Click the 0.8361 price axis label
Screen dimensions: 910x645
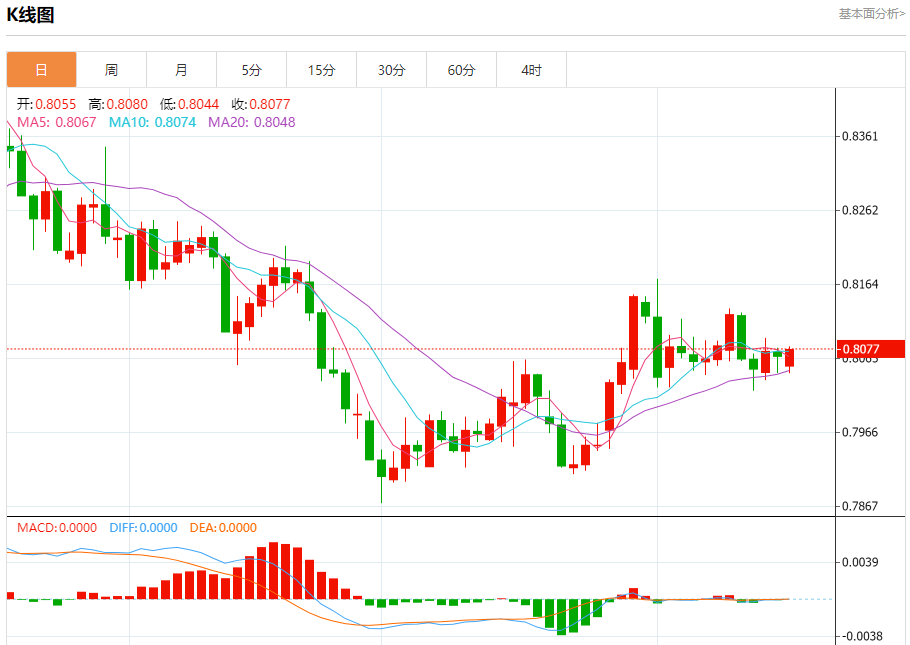tap(860, 136)
